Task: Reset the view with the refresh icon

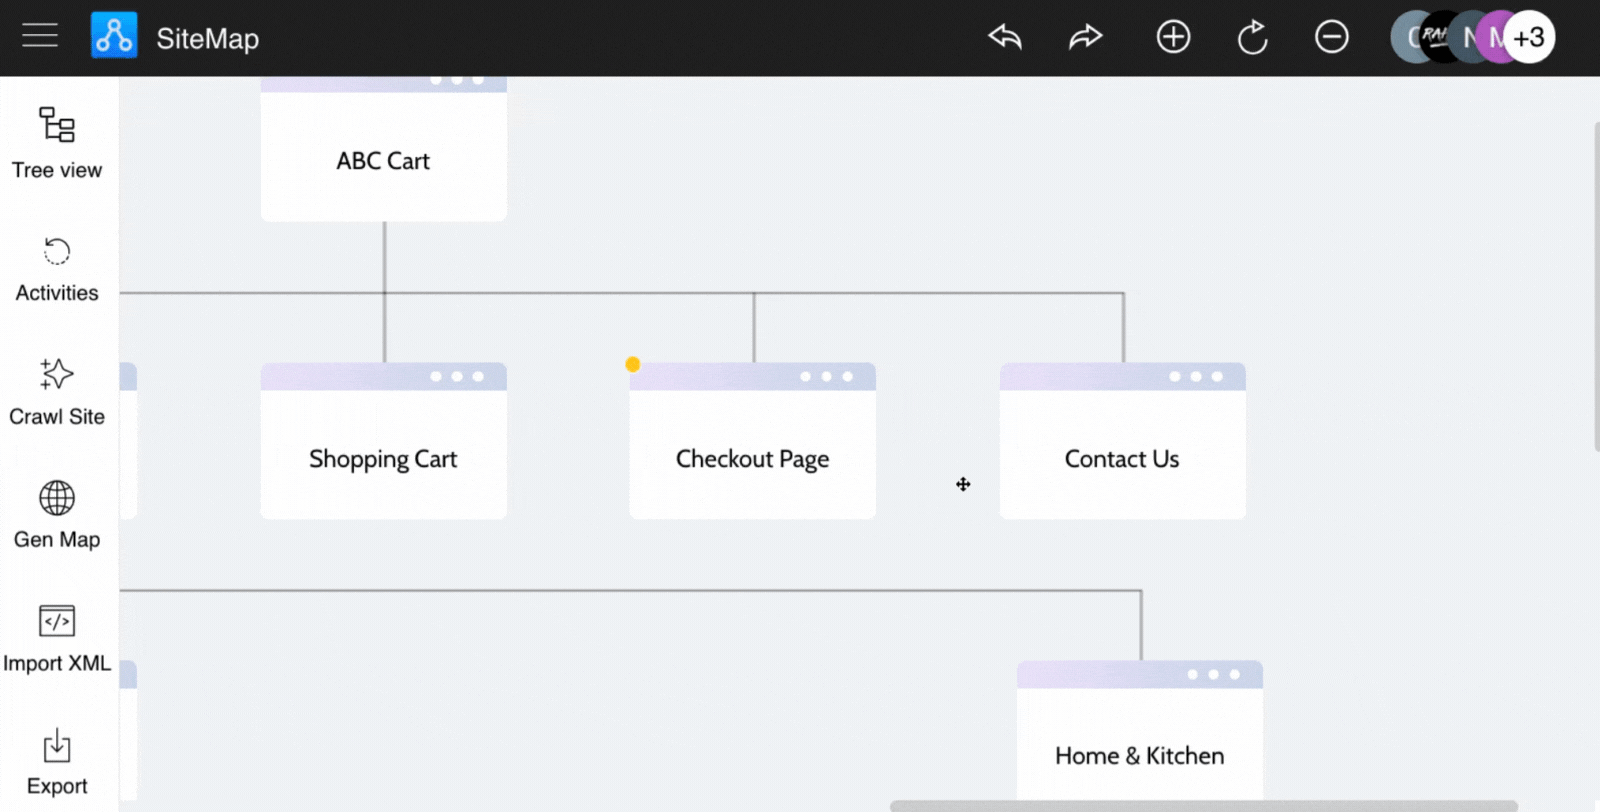Action: pyautogui.click(x=1252, y=37)
